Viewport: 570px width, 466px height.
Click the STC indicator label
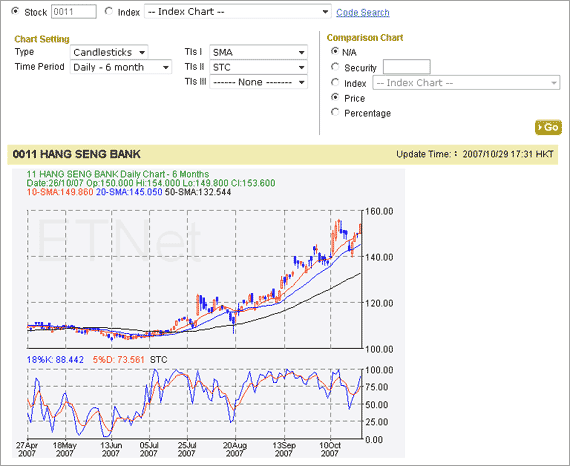click(x=158, y=360)
